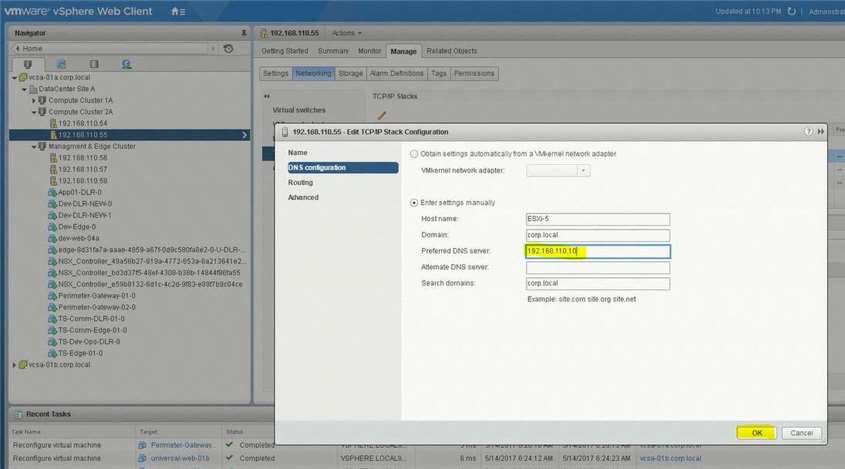Open vcsa-01b.corp.local server link in tasks
The width and height of the screenshot is (845, 469).
670,458
